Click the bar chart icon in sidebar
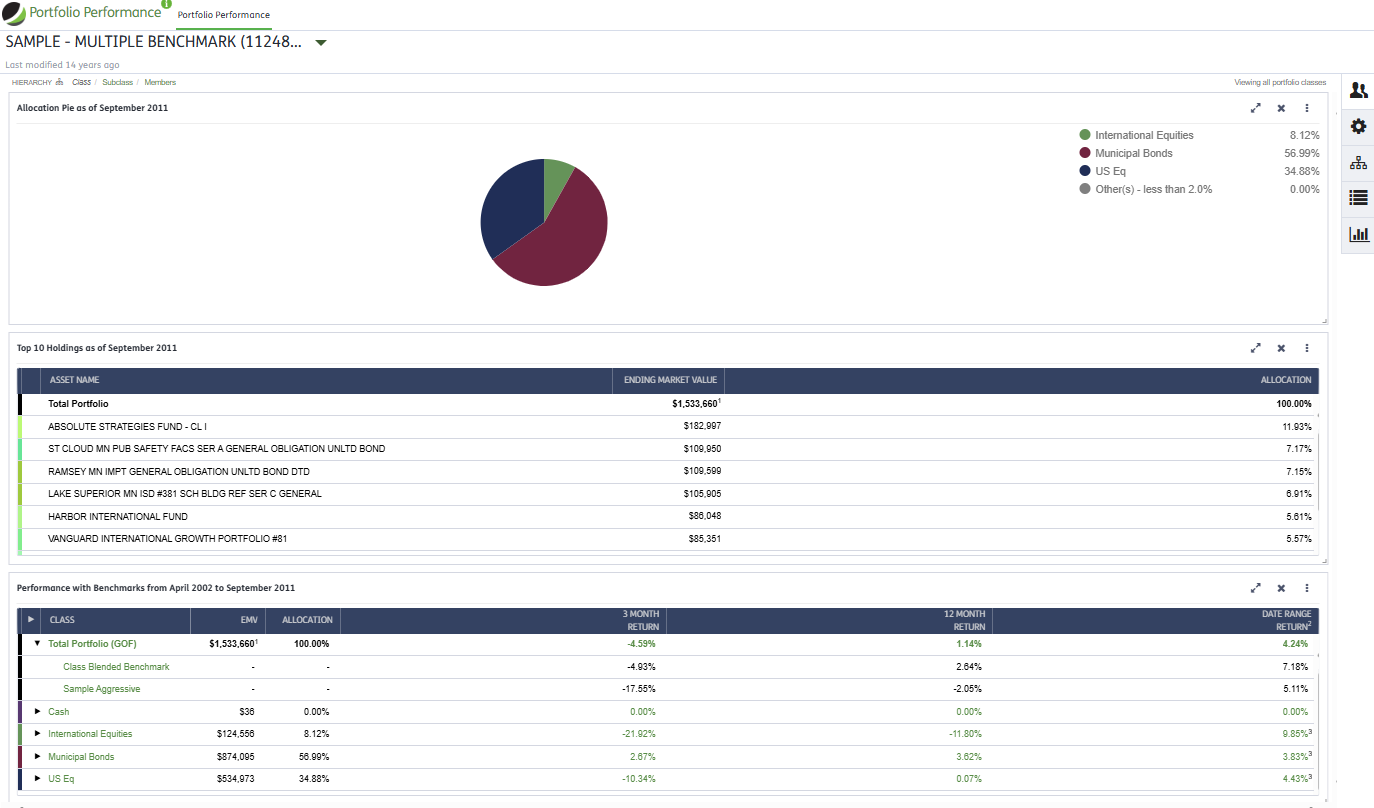The height and width of the screenshot is (808, 1374). click(x=1358, y=234)
